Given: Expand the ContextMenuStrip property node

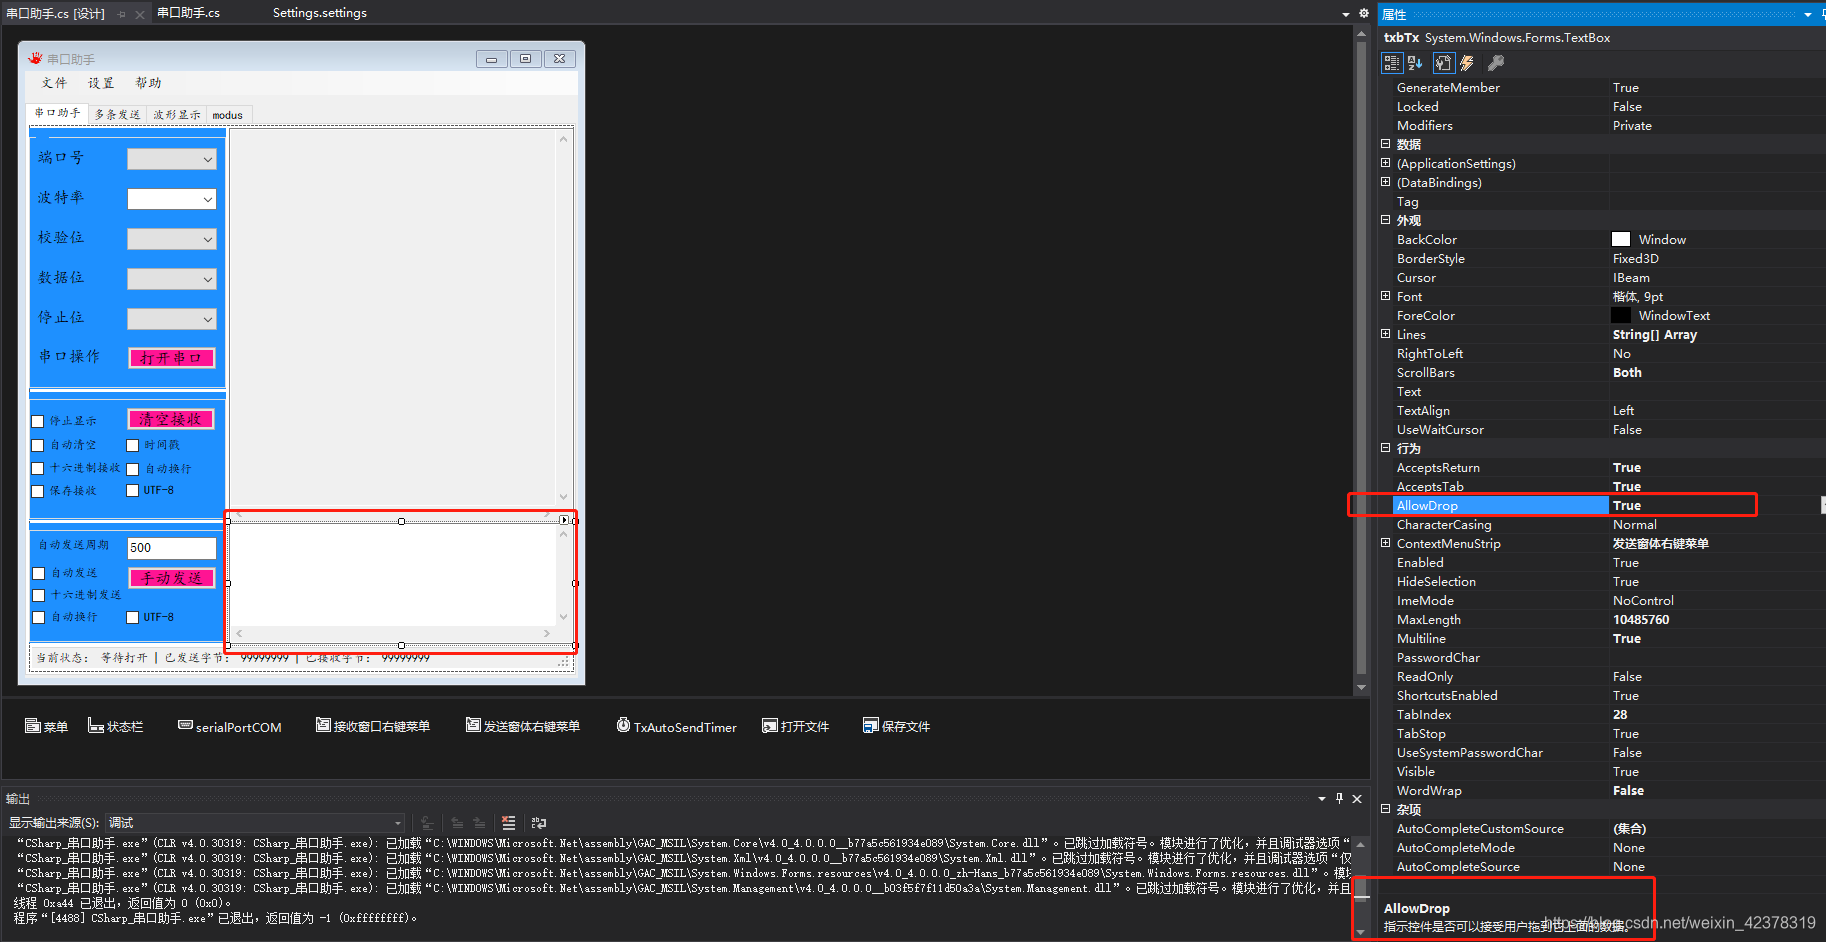Looking at the screenshot, I should (1385, 543).
